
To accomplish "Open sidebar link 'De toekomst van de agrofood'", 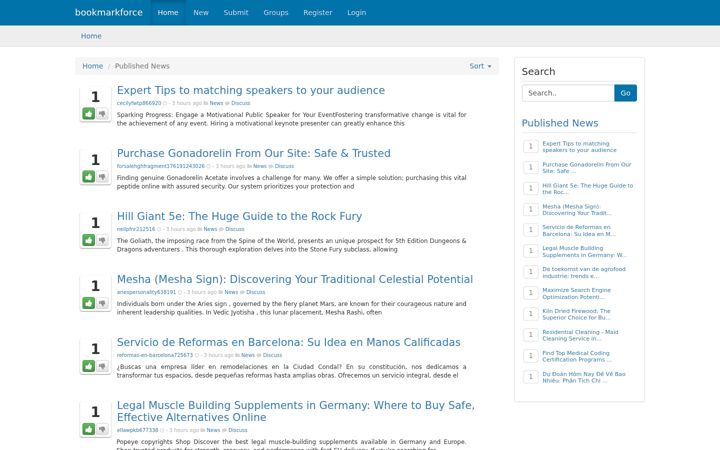I will point(584,273).
